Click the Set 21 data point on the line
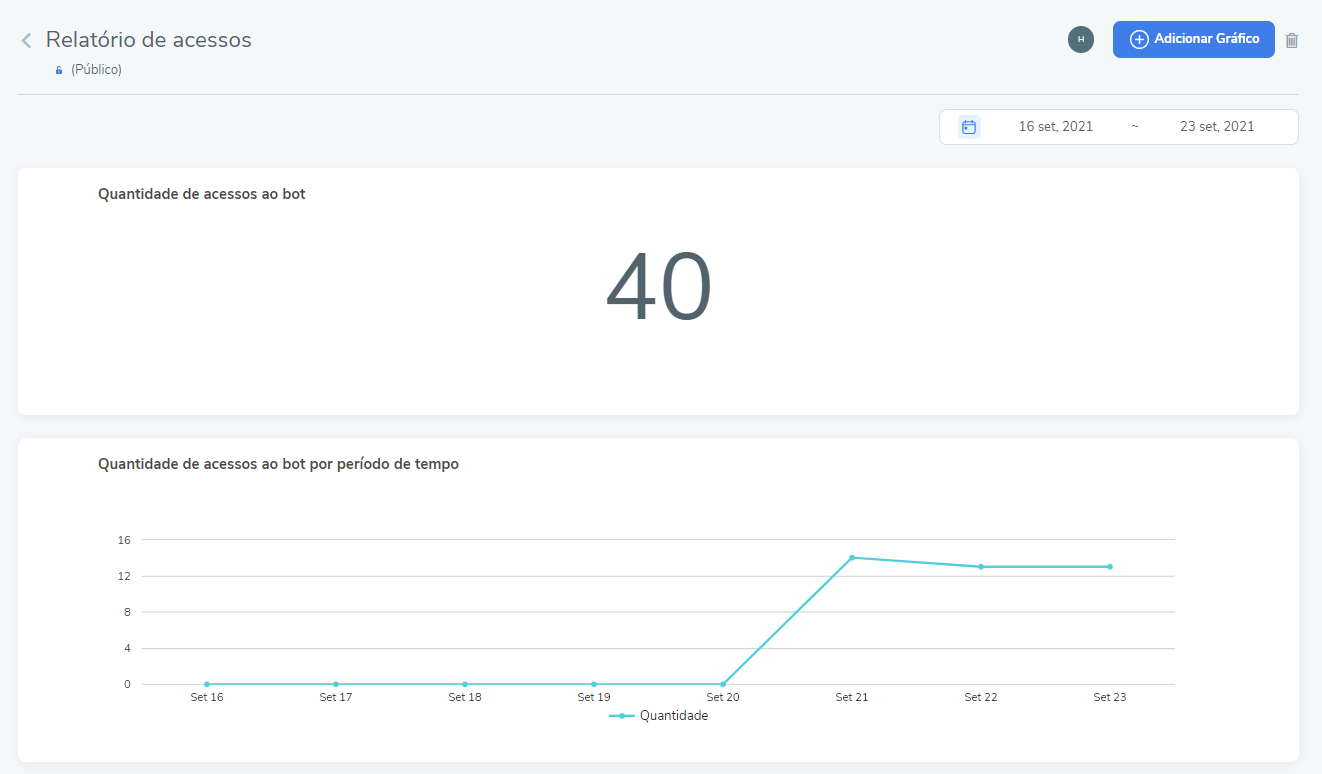 (852, 558)
